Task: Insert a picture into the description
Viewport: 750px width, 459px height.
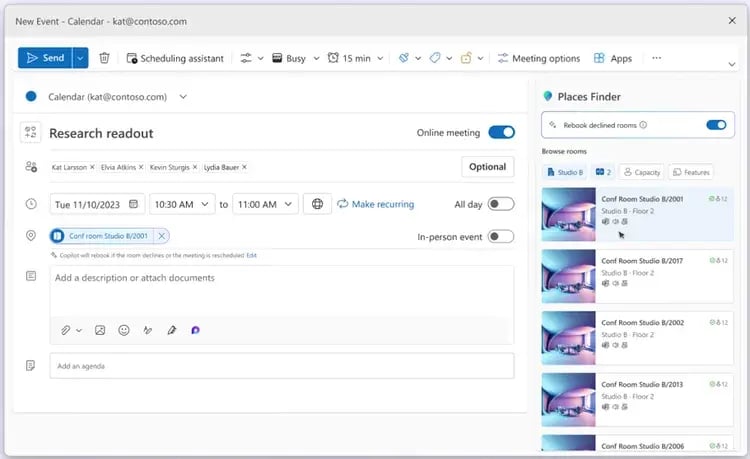Action: tap(100, 330)
